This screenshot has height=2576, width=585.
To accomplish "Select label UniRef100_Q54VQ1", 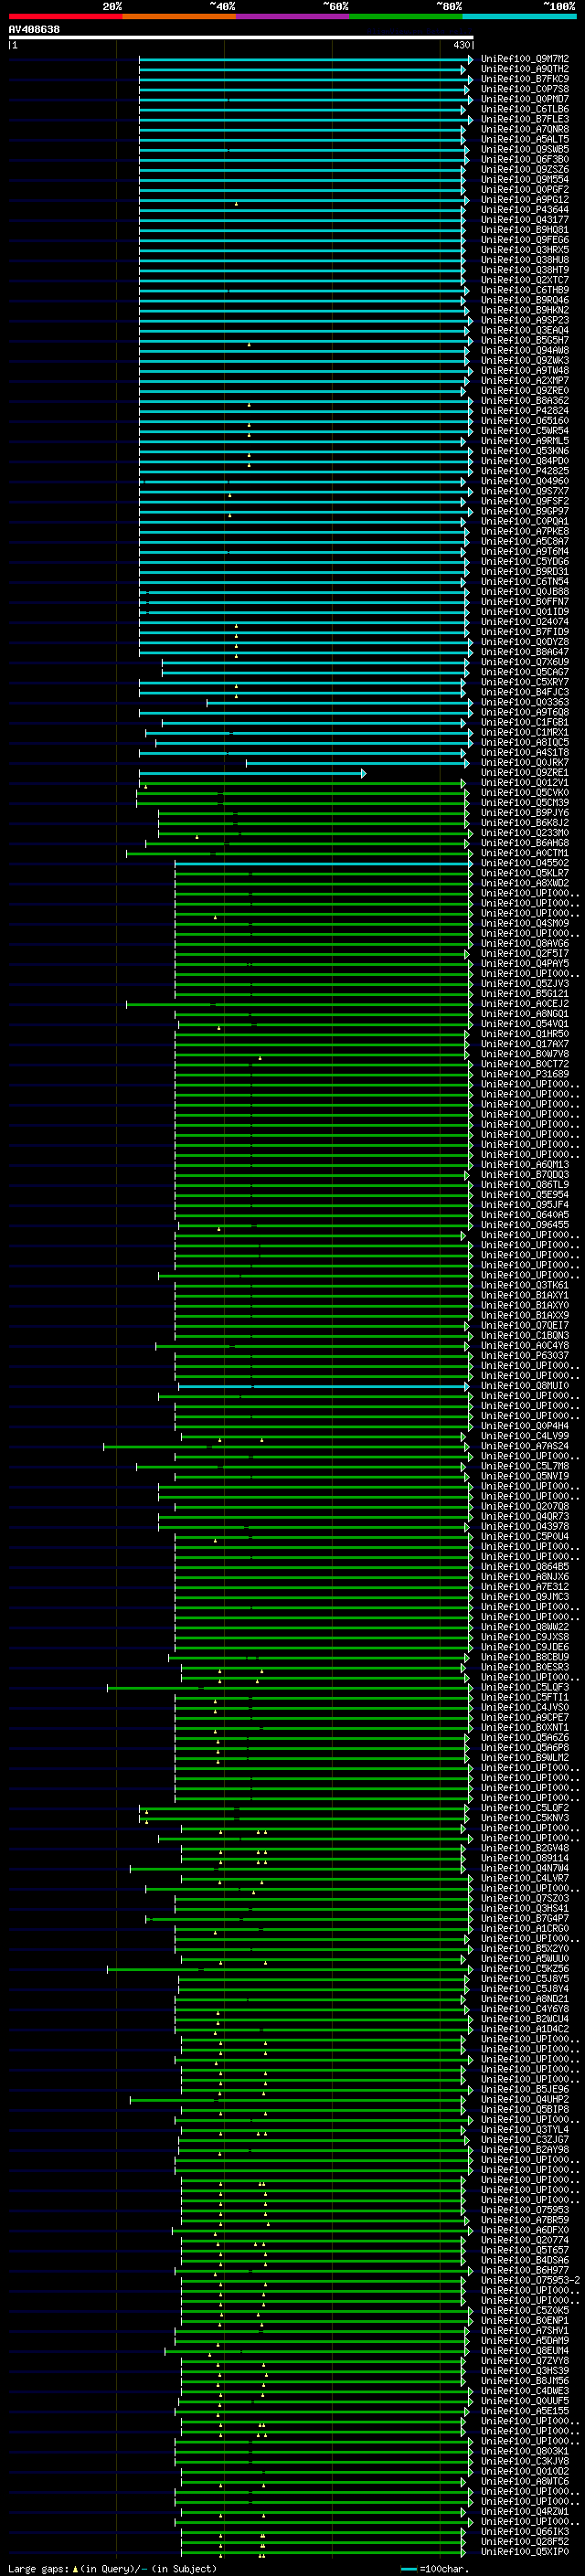I will point(525,1024).
